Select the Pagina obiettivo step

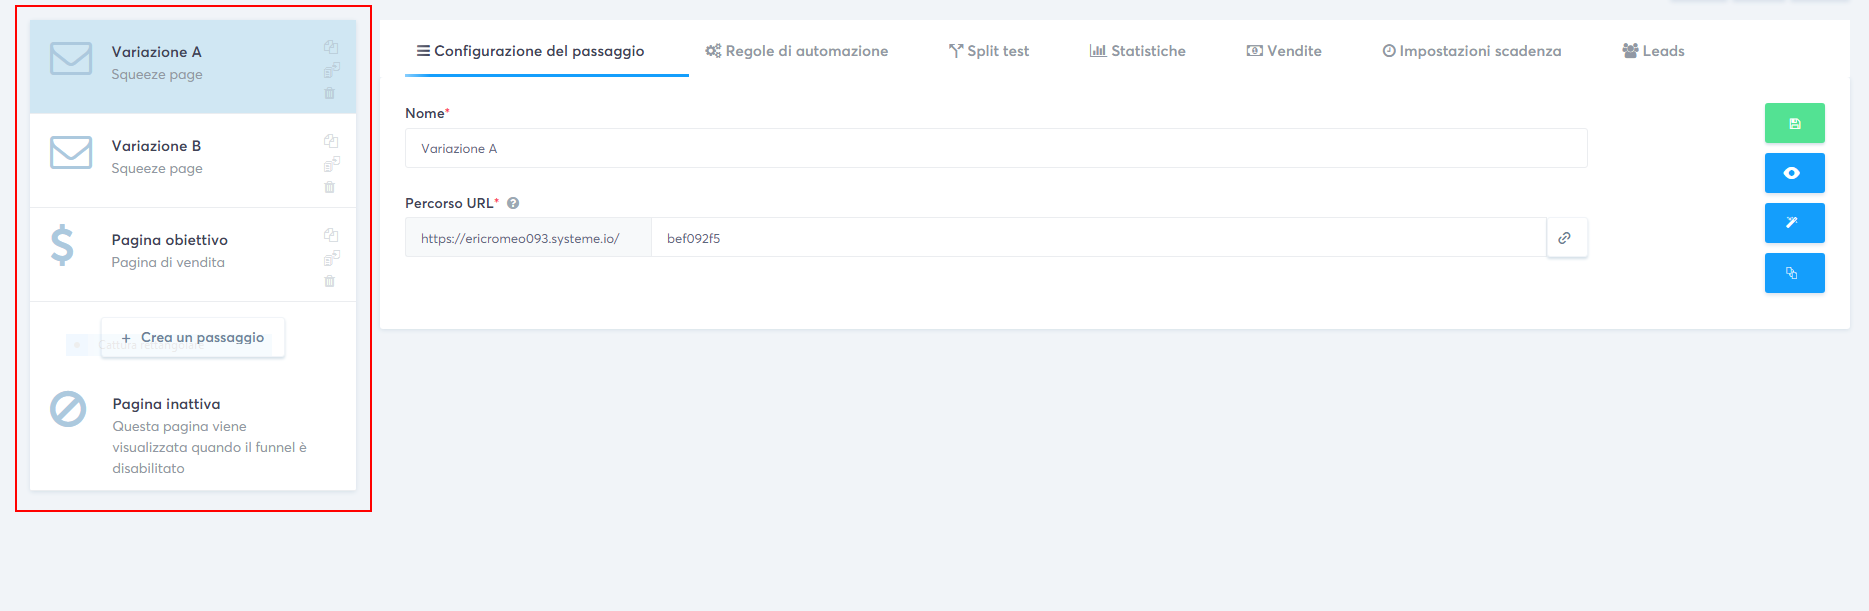point(193,254)
